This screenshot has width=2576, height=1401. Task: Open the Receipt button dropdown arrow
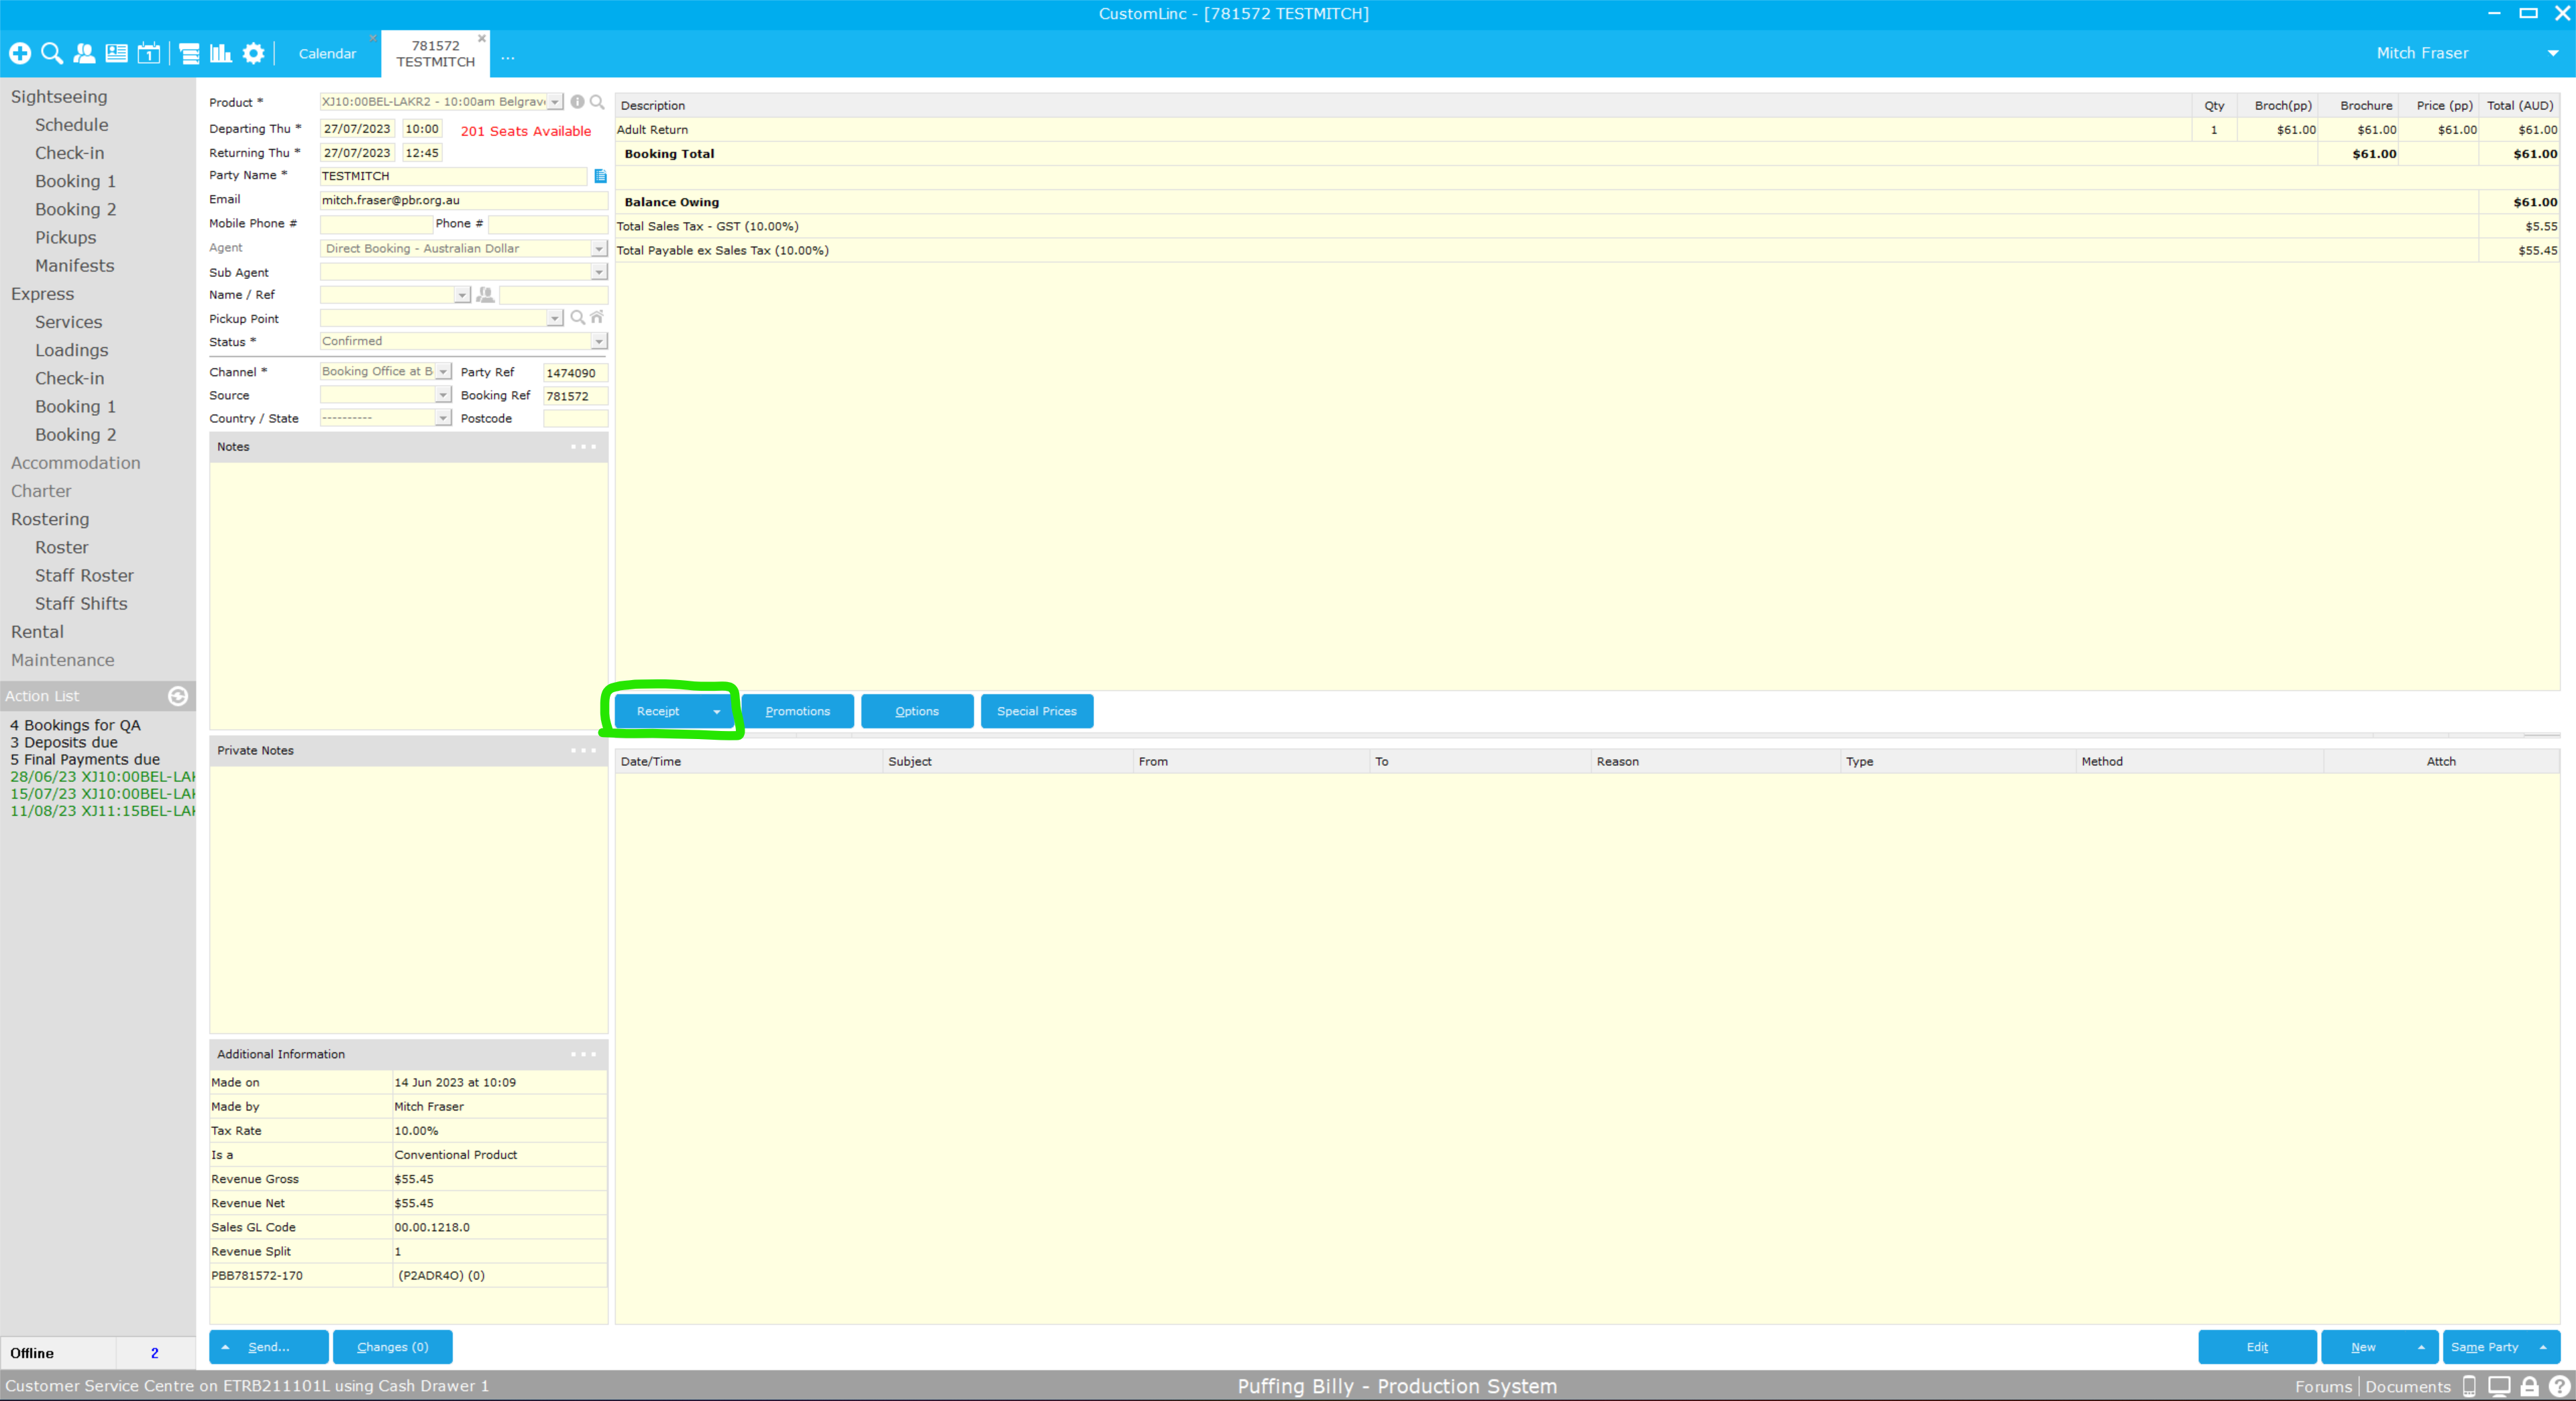click(717, 712)
